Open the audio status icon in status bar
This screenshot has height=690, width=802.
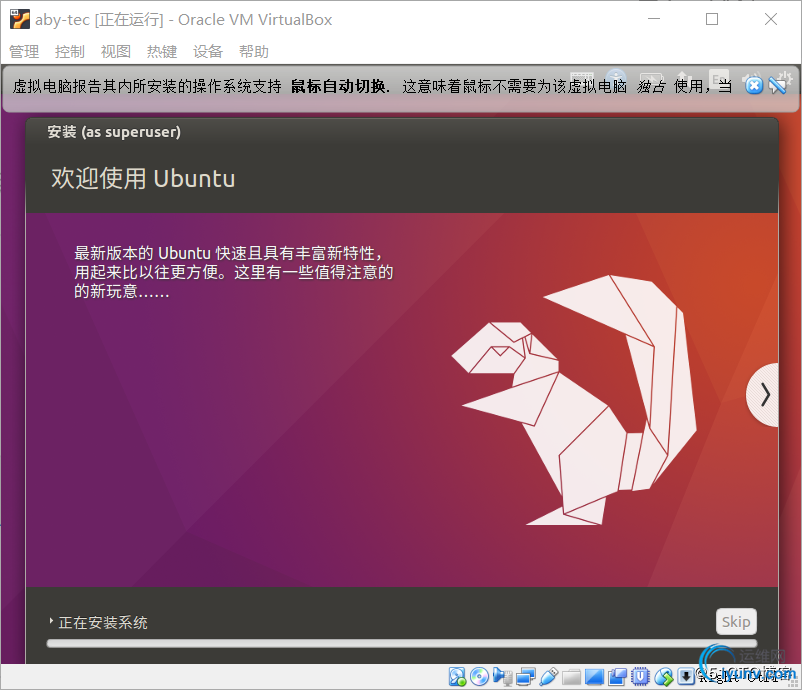pyautogui.click(x=503, y=677)
